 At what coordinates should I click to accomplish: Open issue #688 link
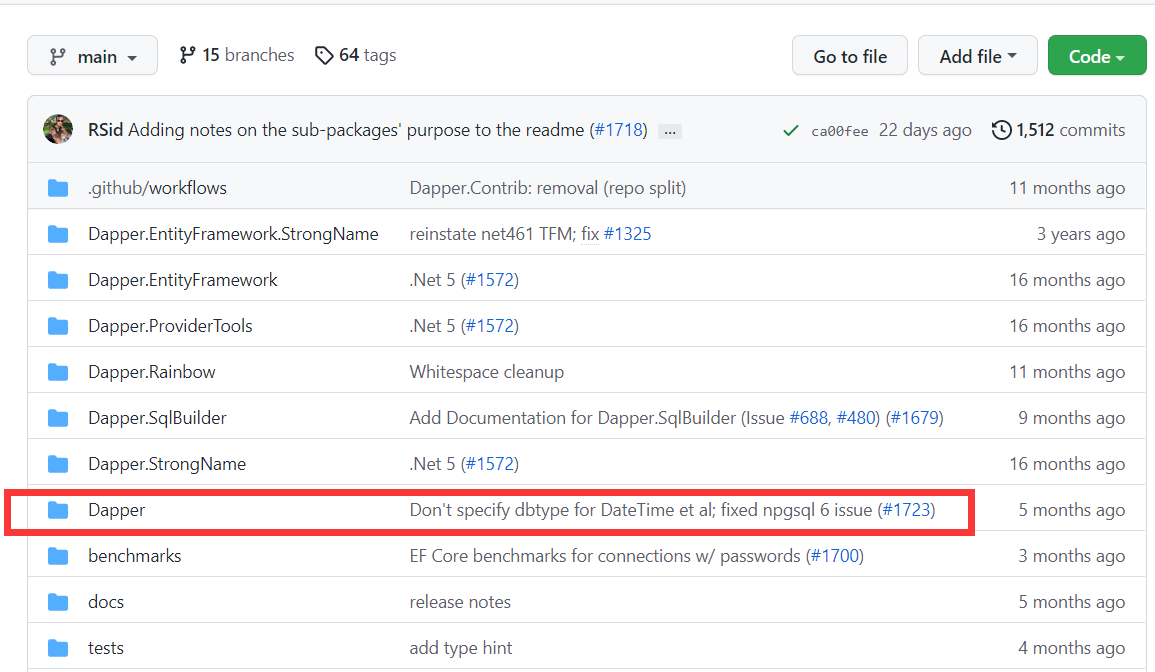[809, 418]
